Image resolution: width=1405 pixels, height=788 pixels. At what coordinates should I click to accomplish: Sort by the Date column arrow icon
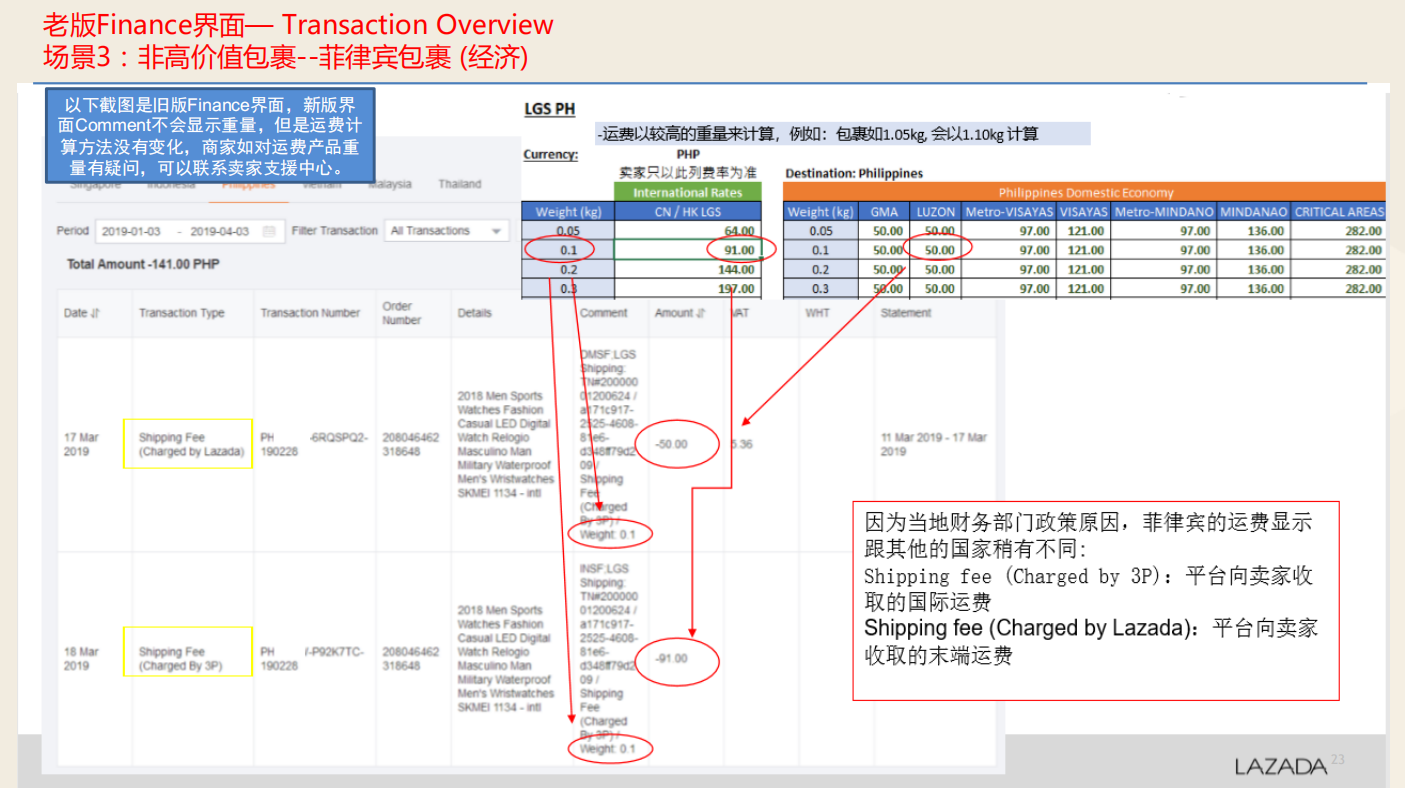pyautogui.click(x=96, y=313)
